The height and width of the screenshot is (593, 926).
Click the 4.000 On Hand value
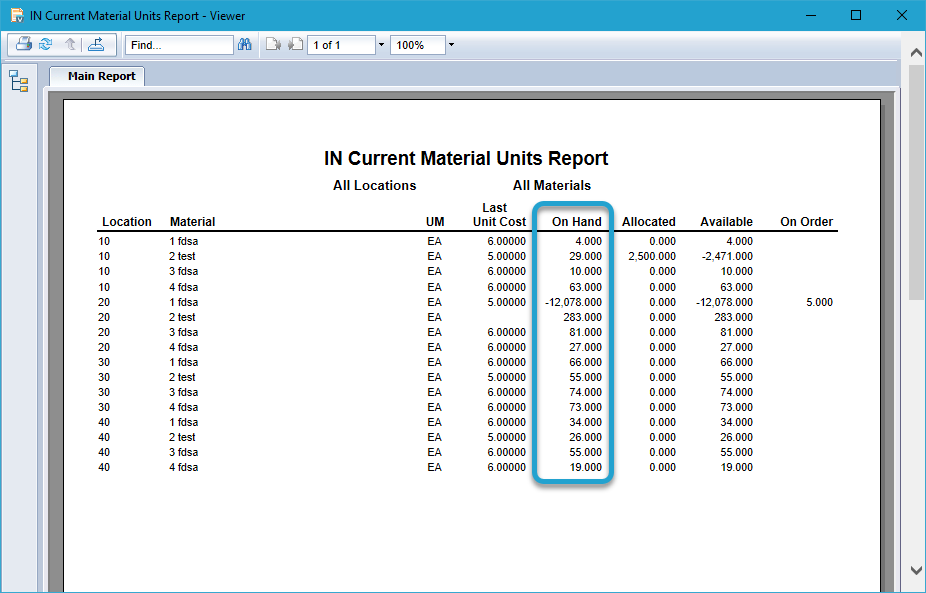point(589,242)
